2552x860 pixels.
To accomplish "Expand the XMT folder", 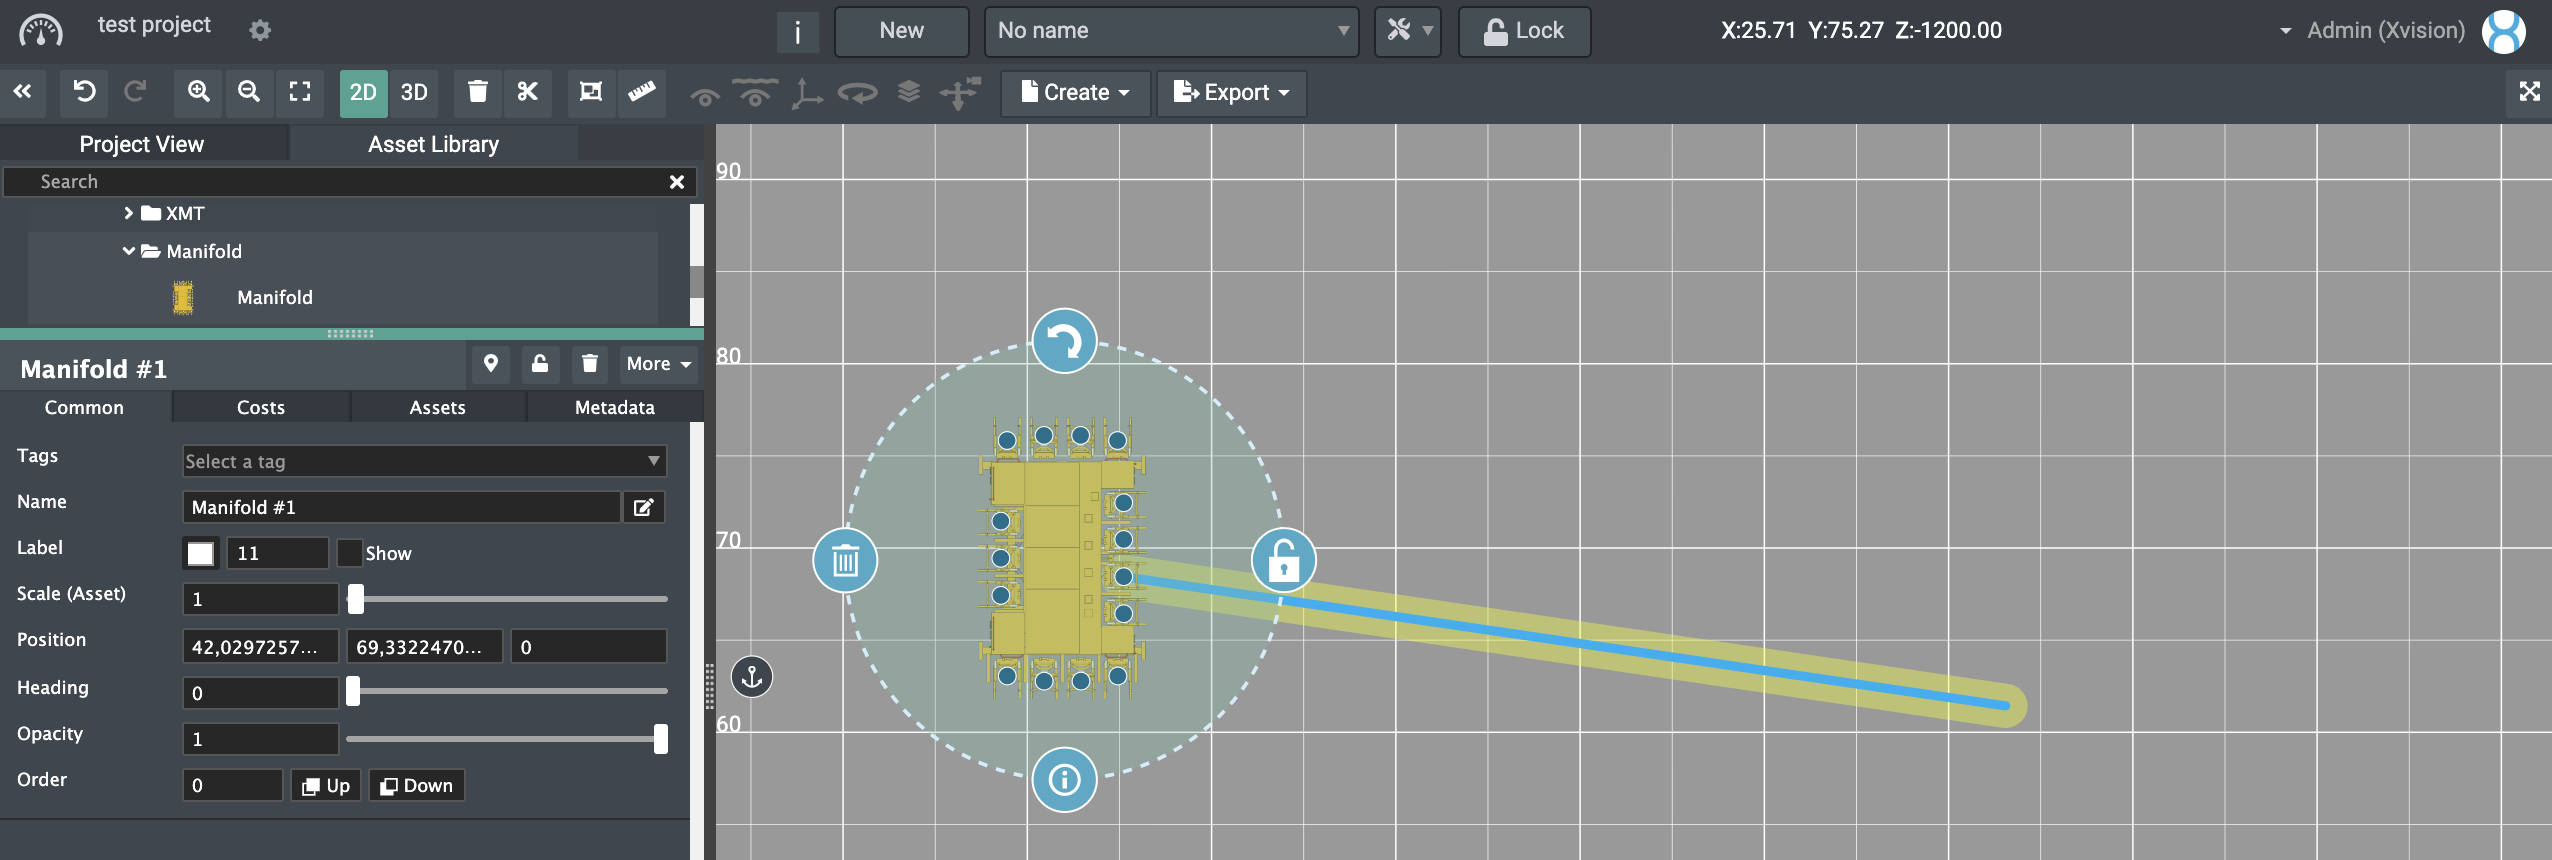I will pos(128,213).
